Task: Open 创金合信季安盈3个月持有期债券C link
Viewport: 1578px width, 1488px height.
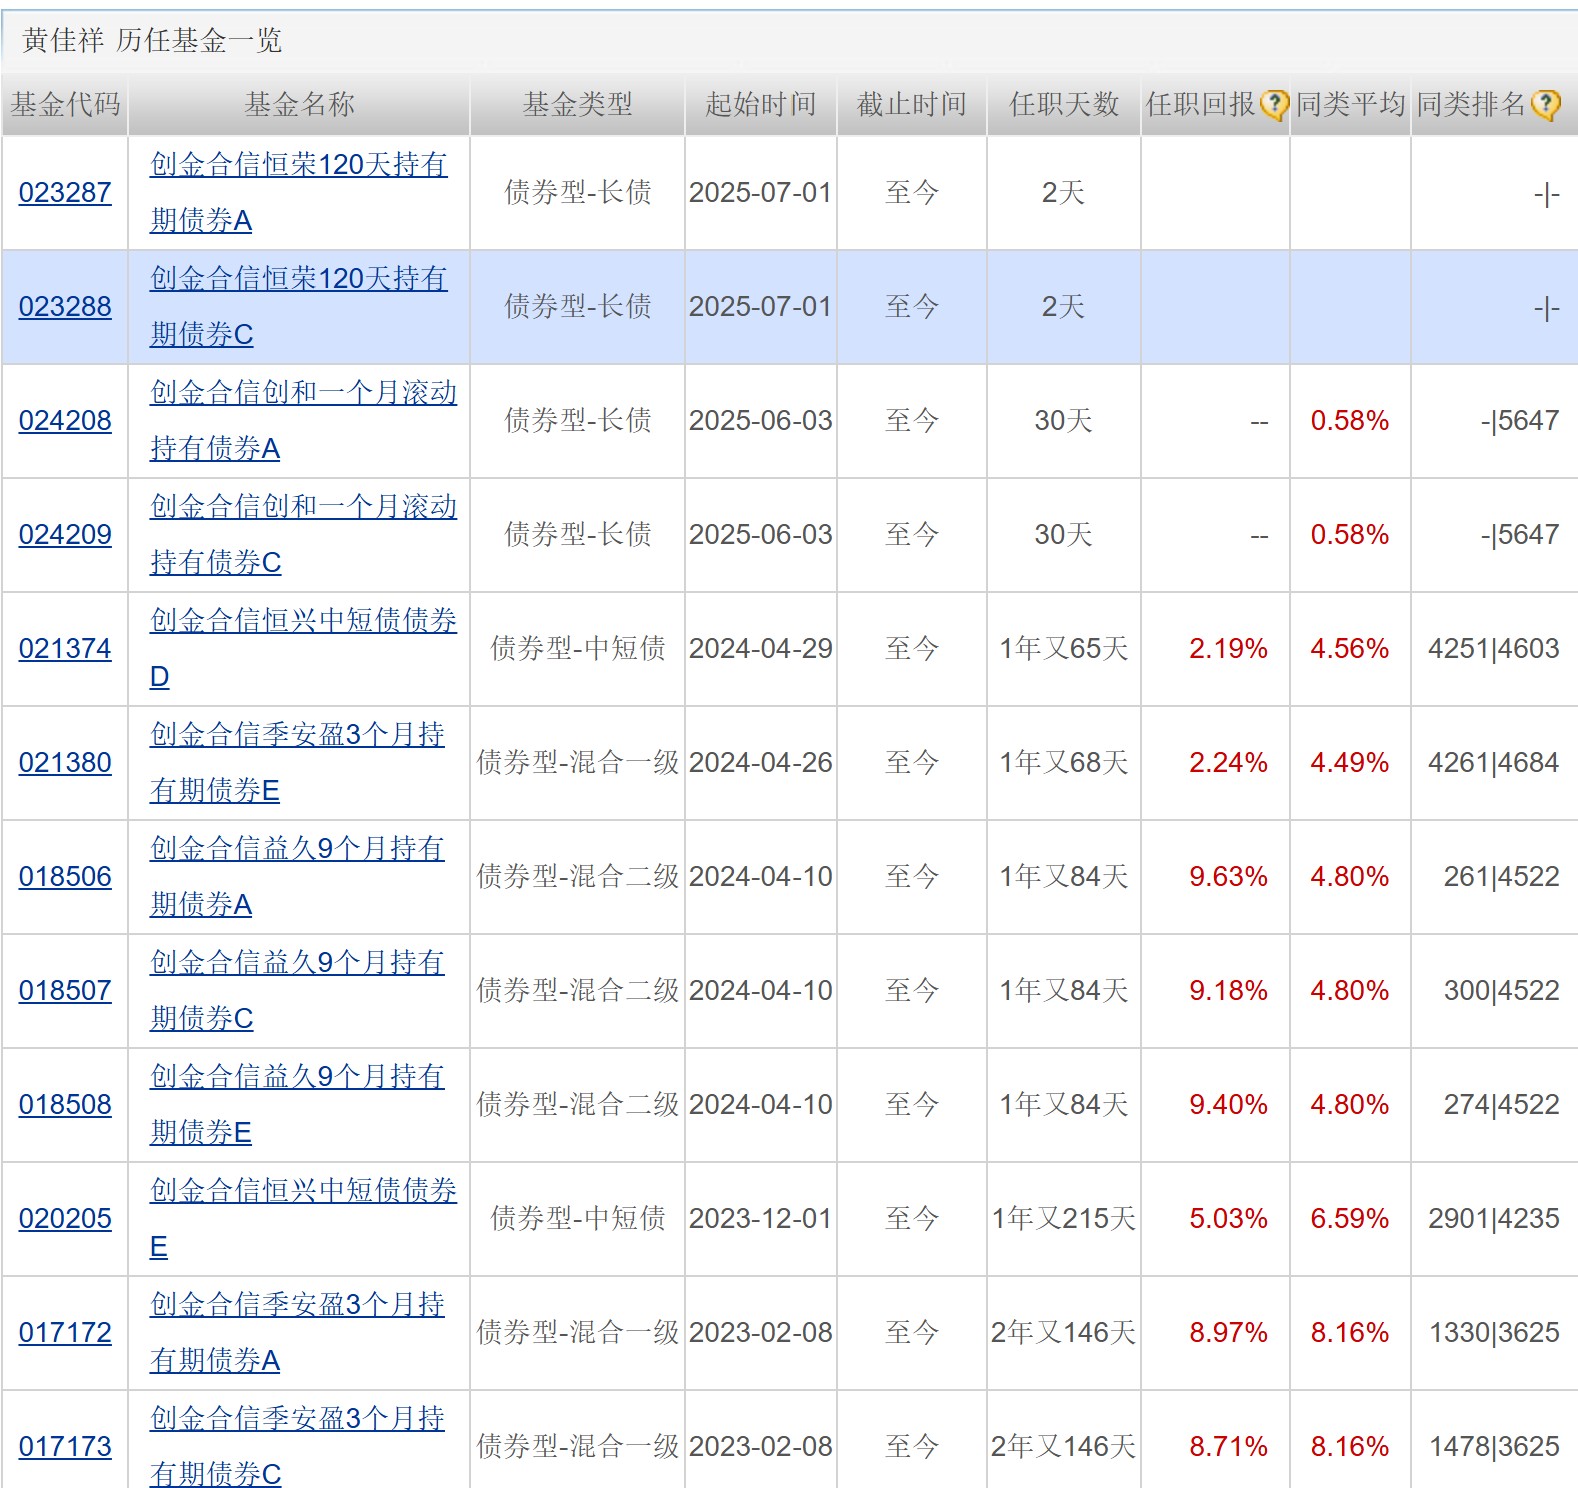Action: click(297, 1446)
